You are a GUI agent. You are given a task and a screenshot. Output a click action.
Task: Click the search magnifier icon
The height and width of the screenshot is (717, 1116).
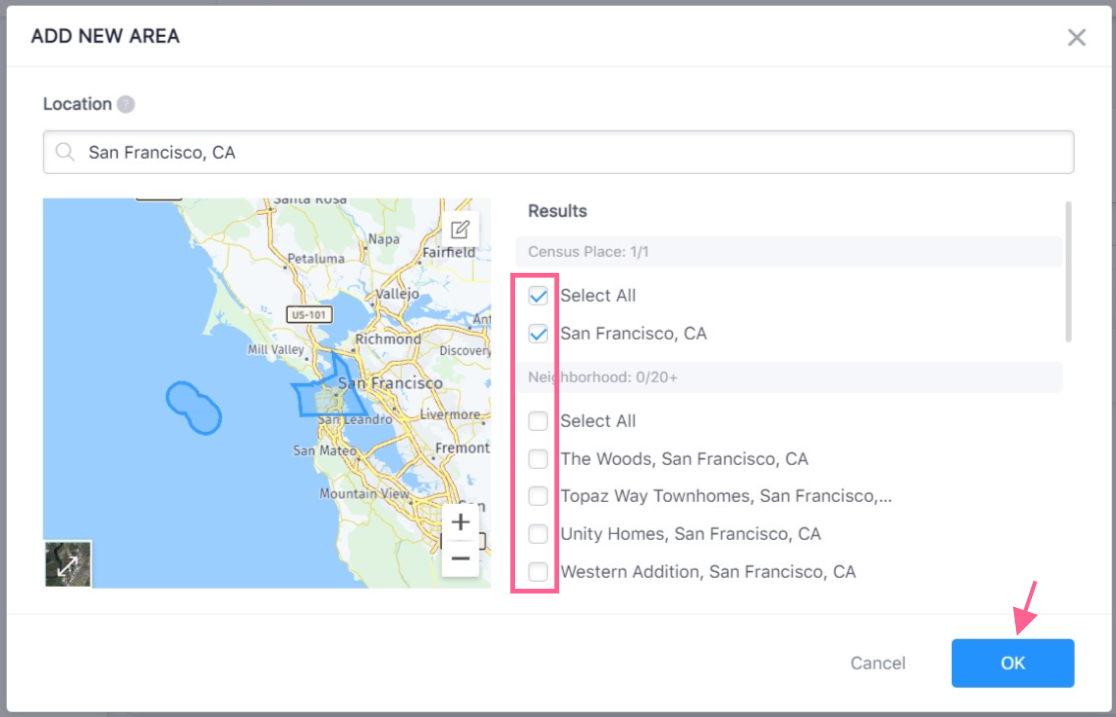[66, 152]
